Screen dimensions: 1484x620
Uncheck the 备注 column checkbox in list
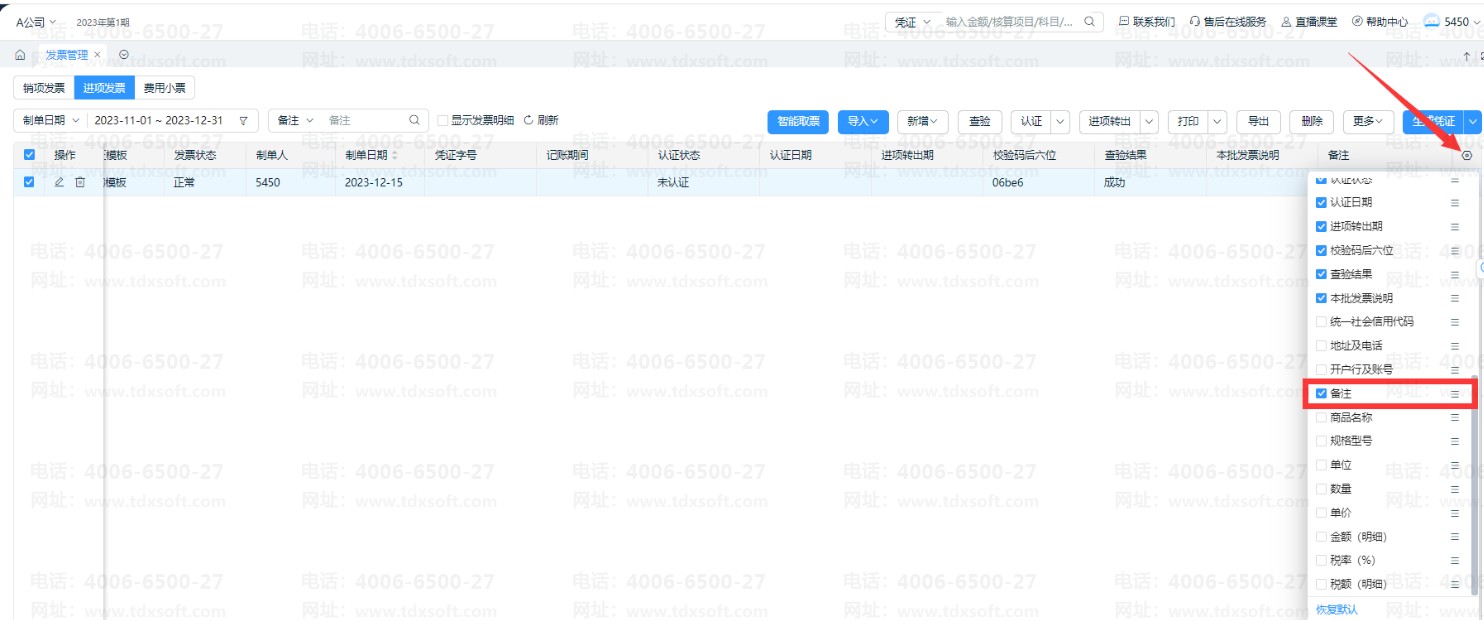pyautogui.click(x=1321, y=394)
